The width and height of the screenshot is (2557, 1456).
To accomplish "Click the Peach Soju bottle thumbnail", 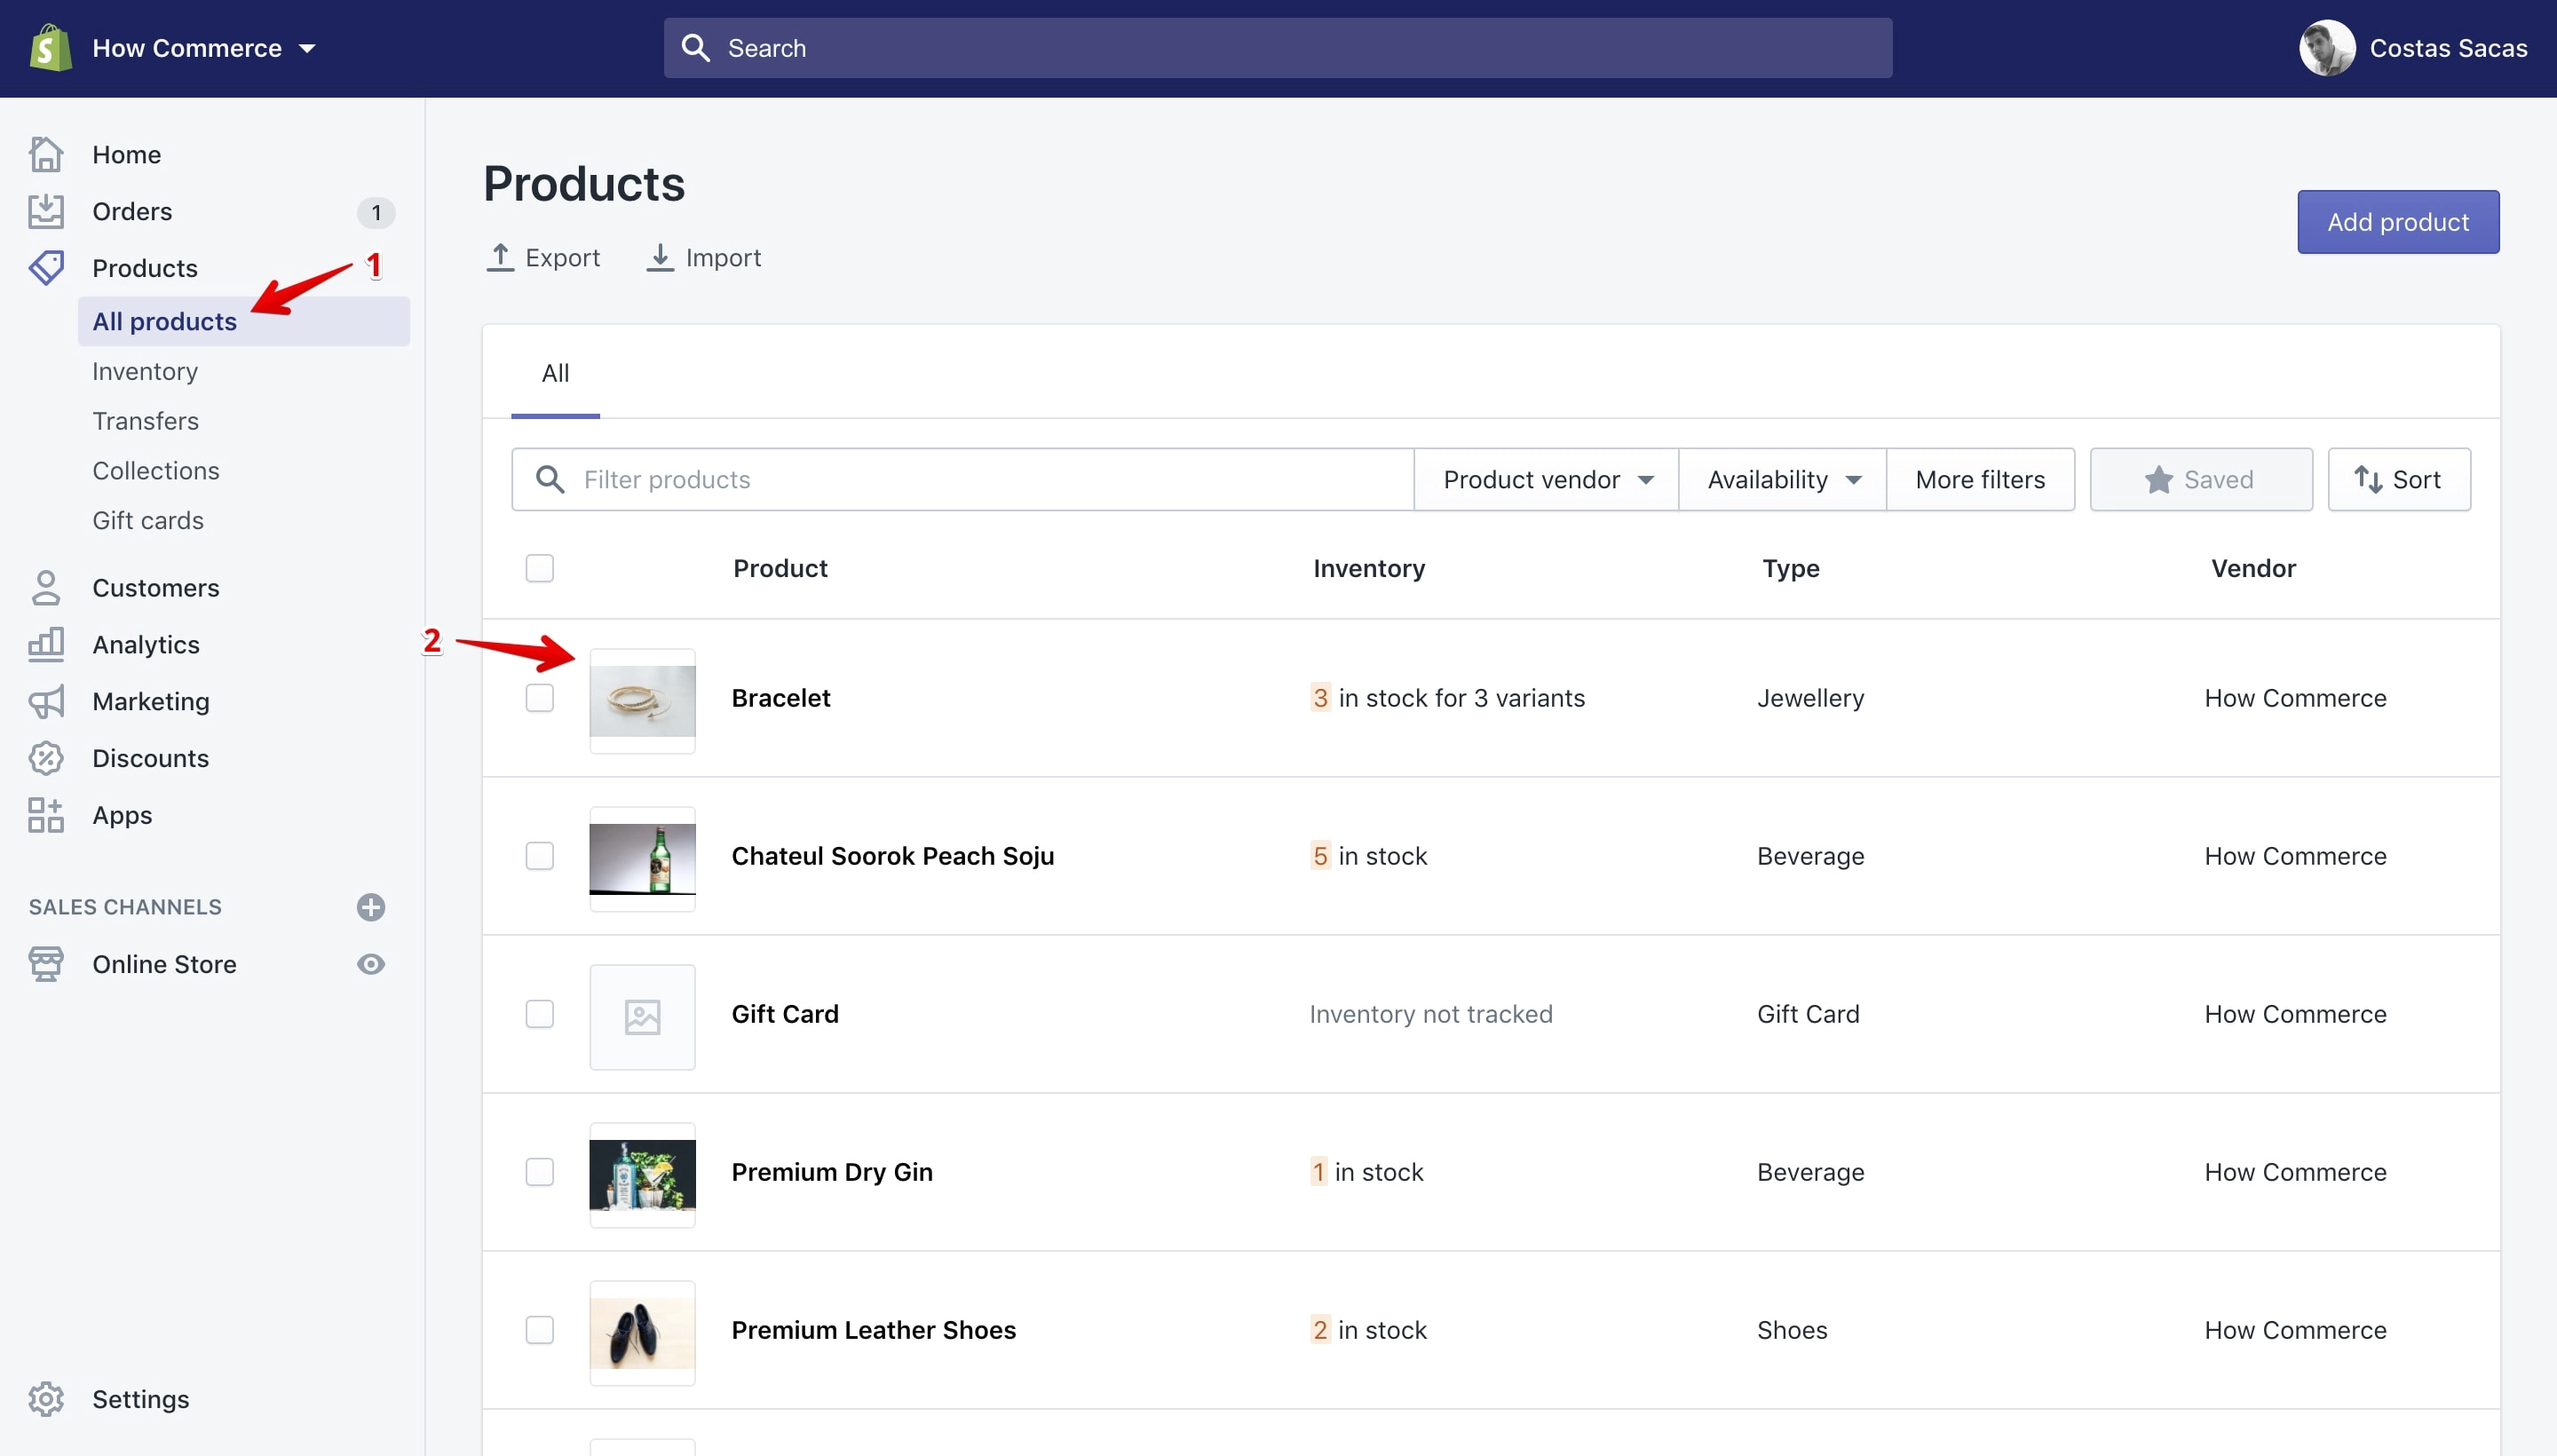I will [x=642, y=859].
